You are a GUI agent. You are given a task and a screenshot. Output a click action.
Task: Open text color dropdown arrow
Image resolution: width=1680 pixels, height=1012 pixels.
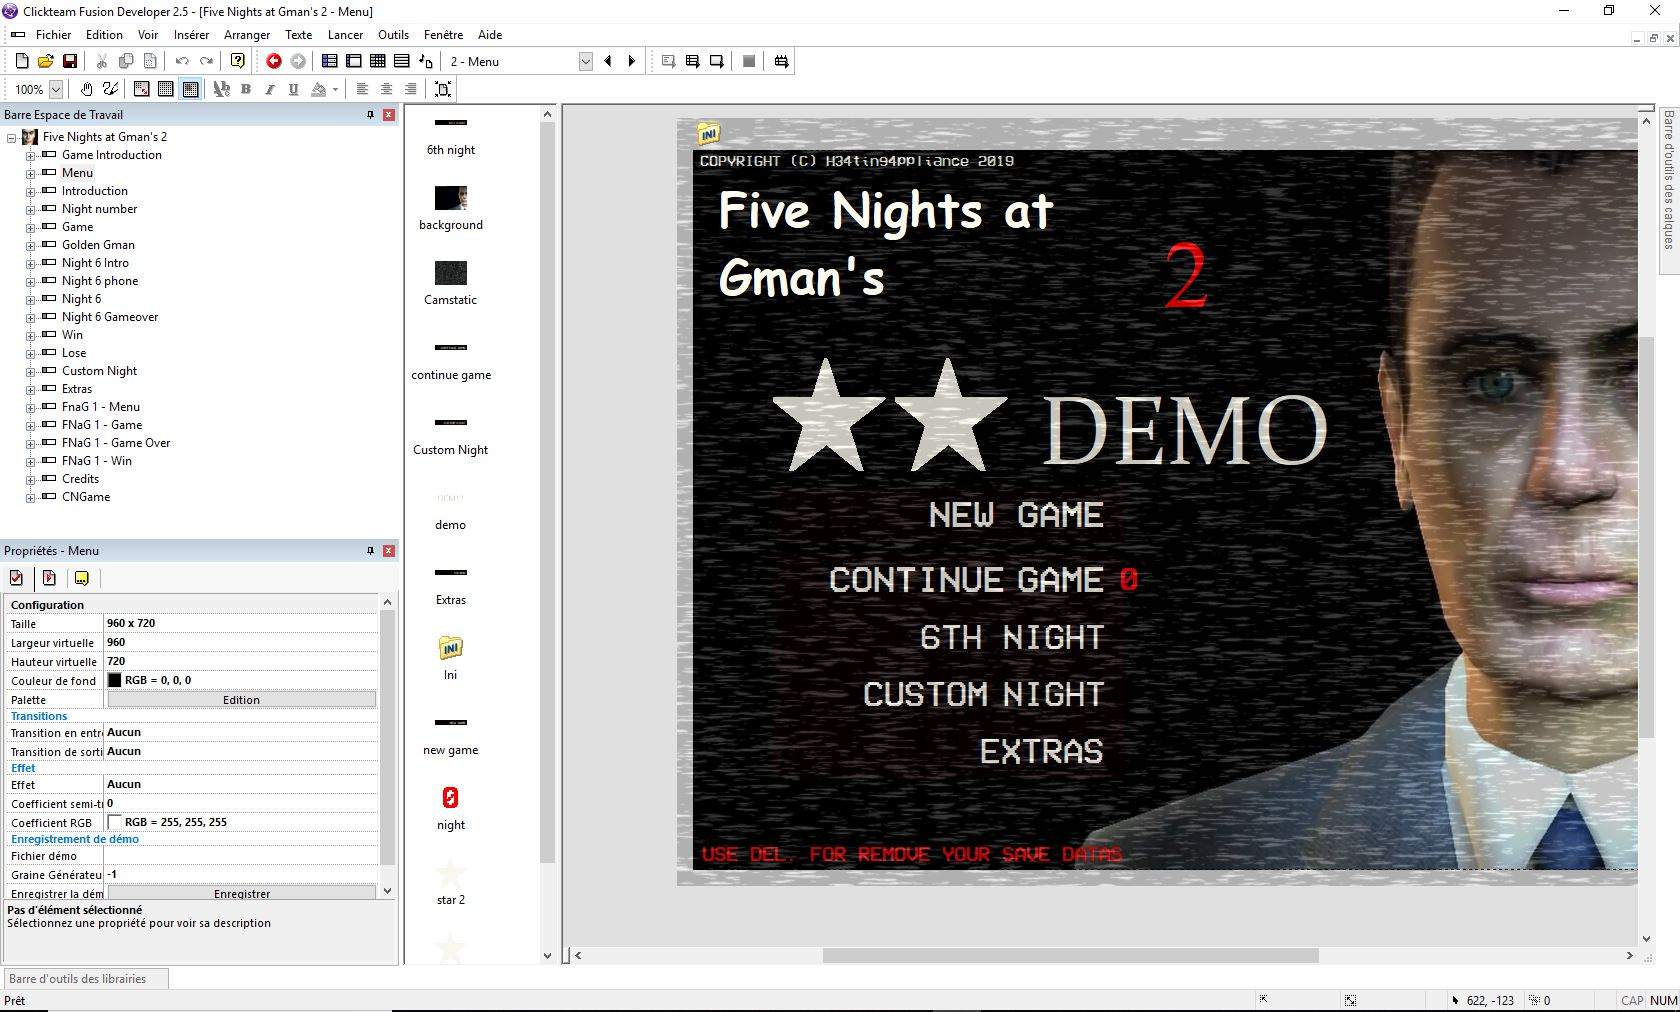coord(335,89)
